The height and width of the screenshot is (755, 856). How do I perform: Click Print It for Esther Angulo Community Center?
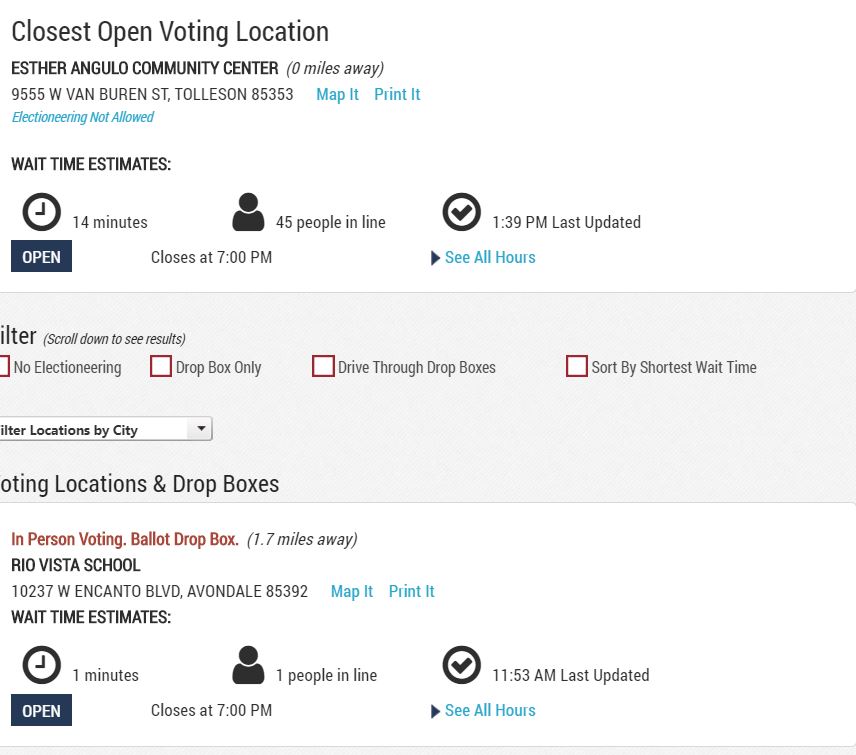click(397, 94)
